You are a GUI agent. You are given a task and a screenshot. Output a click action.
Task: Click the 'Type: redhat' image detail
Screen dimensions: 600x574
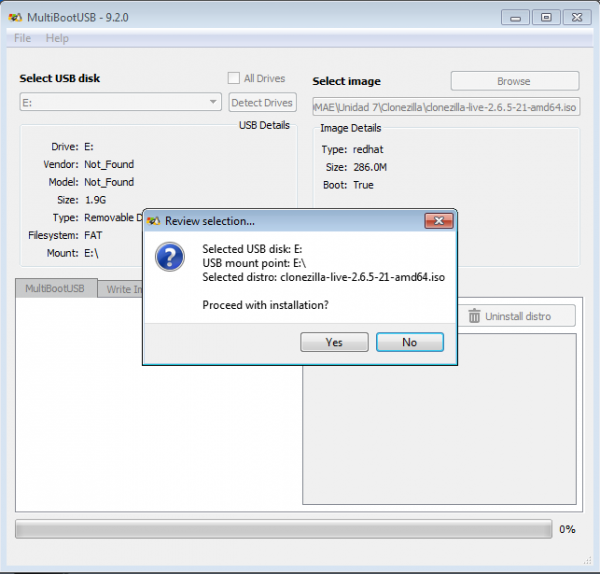point(352,149)
